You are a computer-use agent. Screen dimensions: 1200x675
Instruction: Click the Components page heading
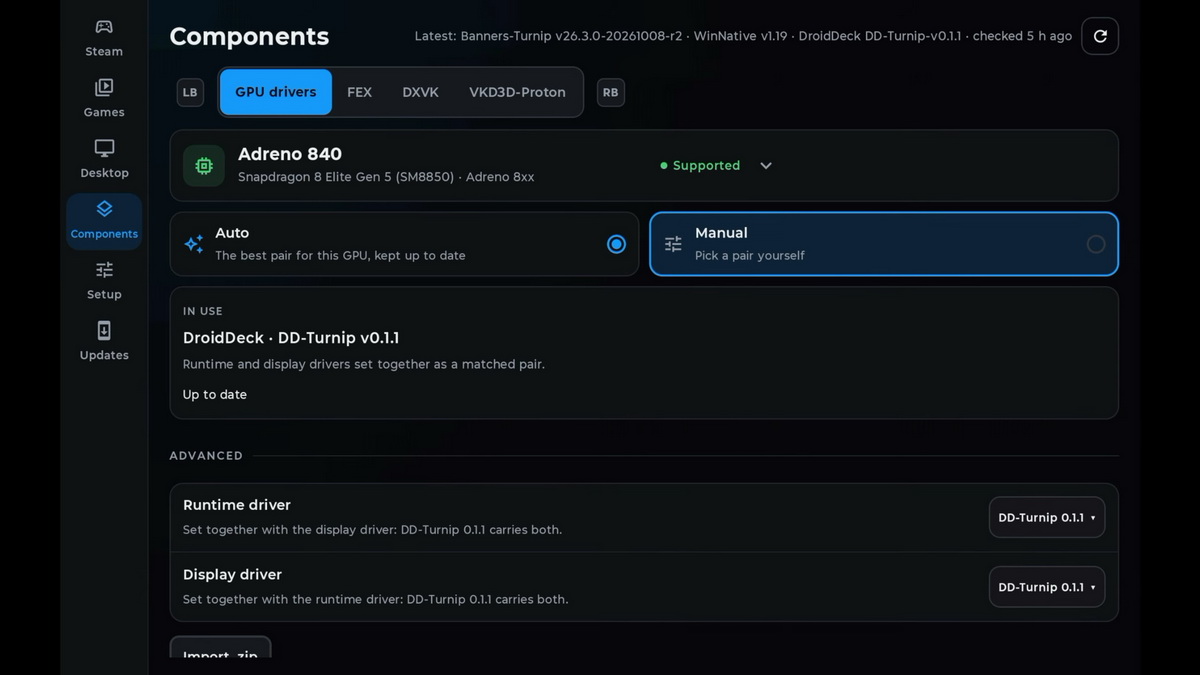click(249, 36)
